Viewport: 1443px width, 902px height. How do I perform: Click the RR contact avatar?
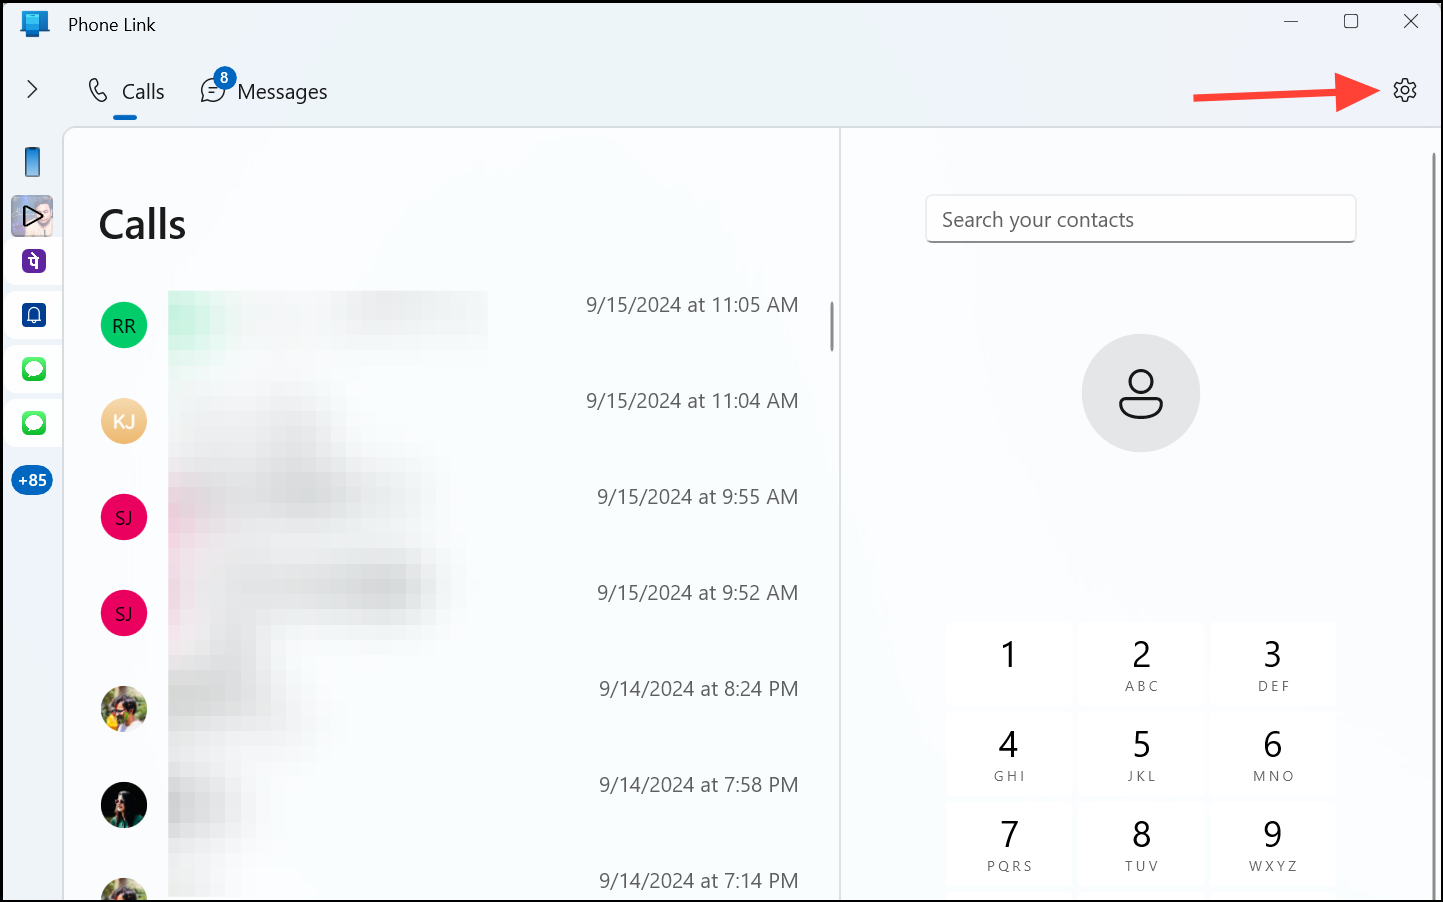123,324
